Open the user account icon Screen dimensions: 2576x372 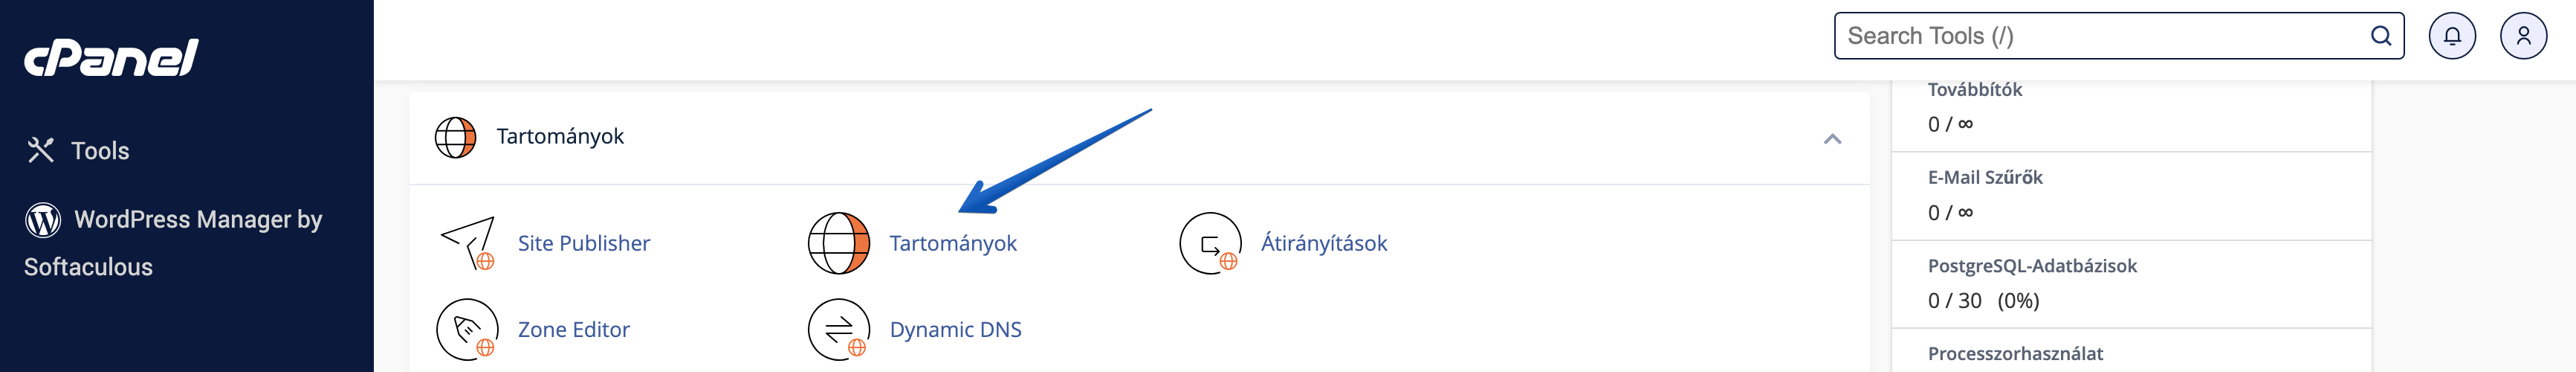tap(2523, 36)
